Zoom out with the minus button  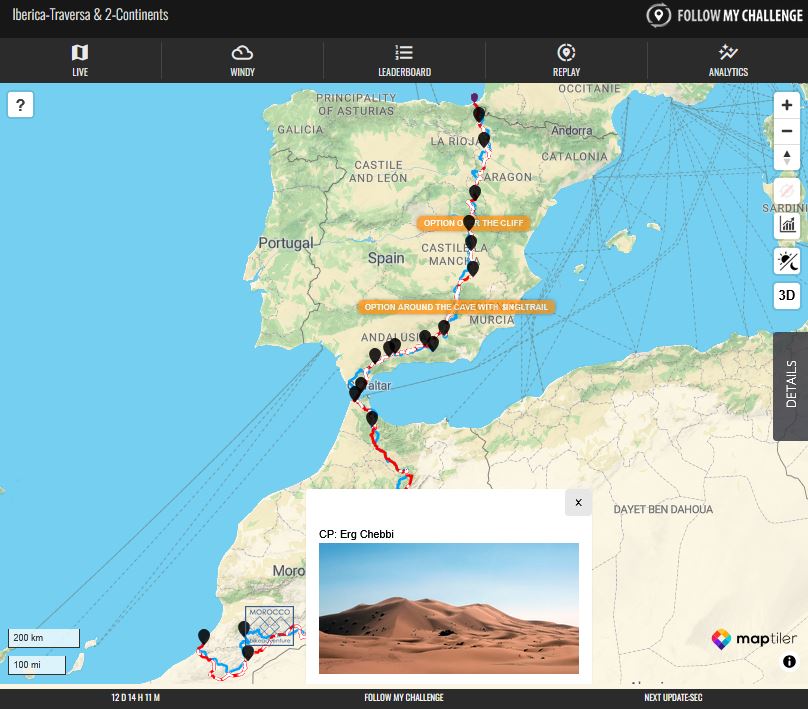pyautogui.click(x=787, y=131)
